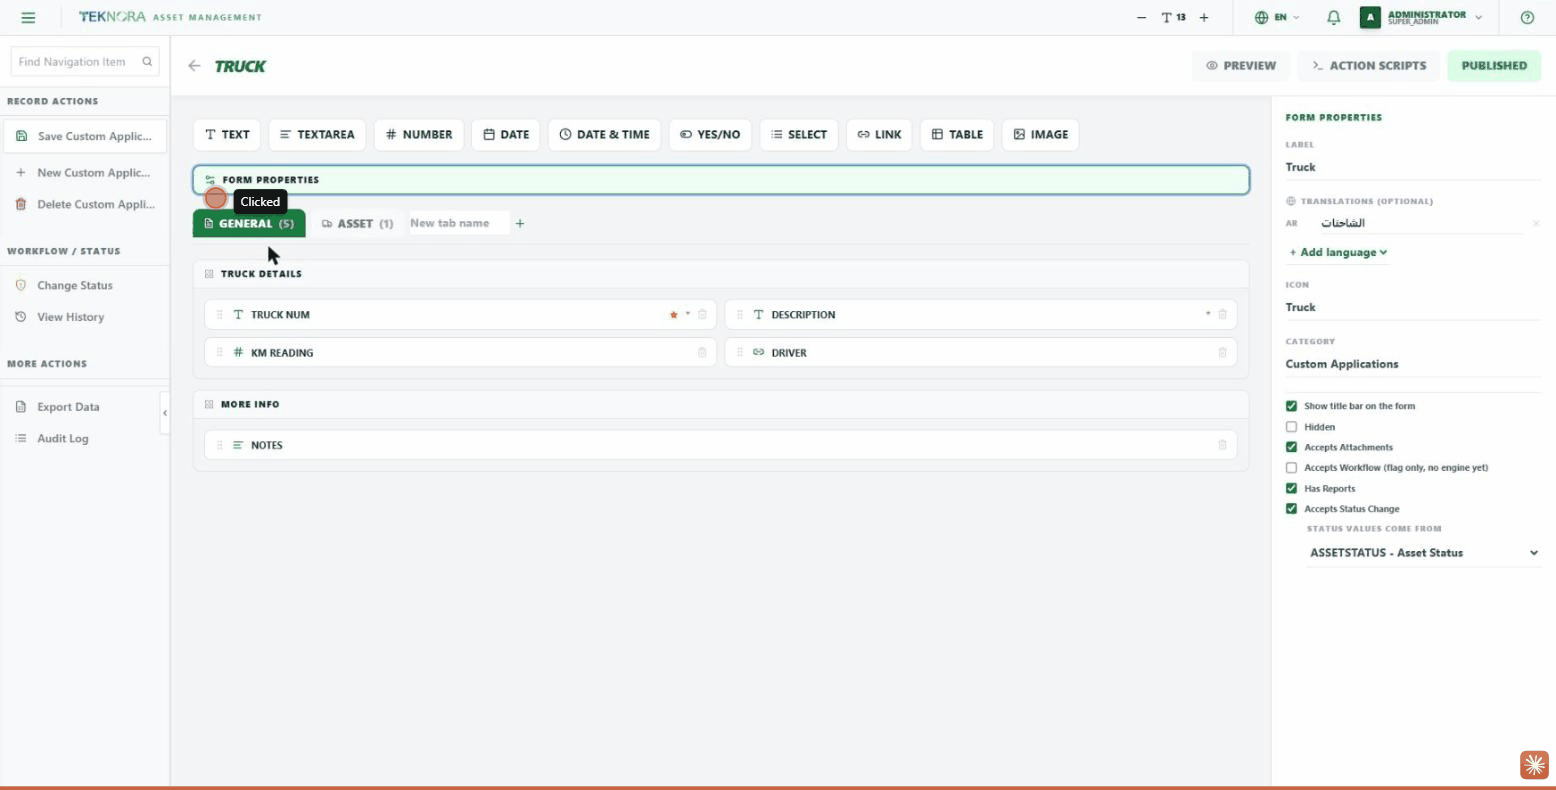Viewport: 1556px width, 790px height.
Task: Remove the AR translation with X
Action: coord(1536,223)
